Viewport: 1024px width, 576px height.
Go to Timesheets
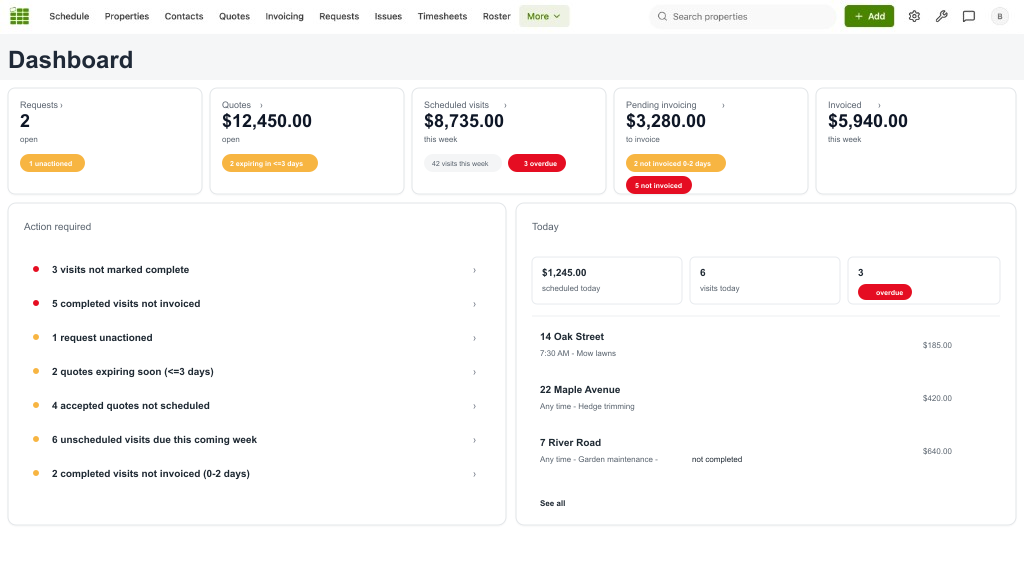coord(442,16)
